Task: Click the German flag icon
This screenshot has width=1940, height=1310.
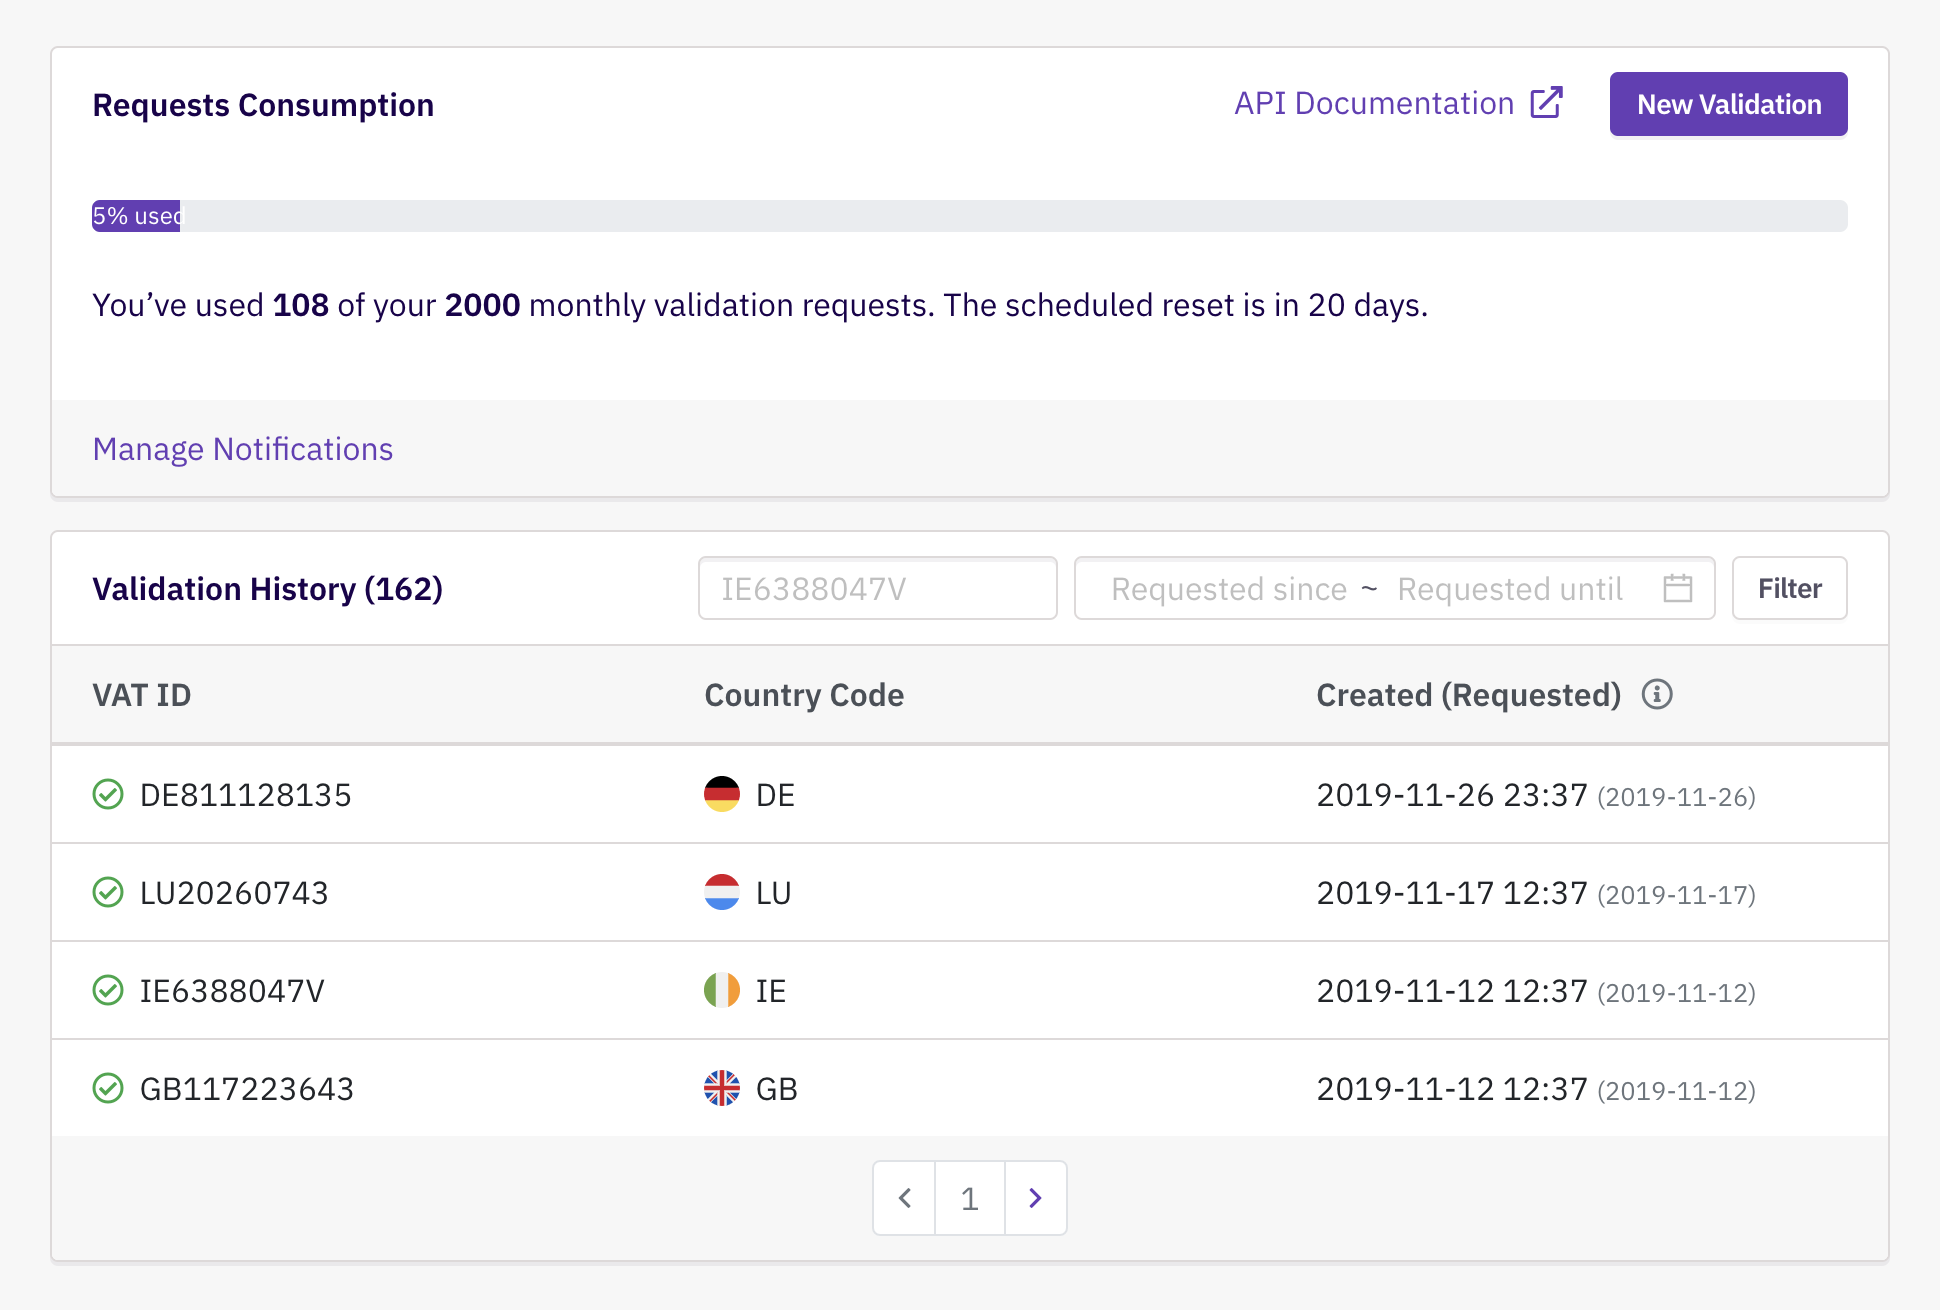Action: pos(721,794)
